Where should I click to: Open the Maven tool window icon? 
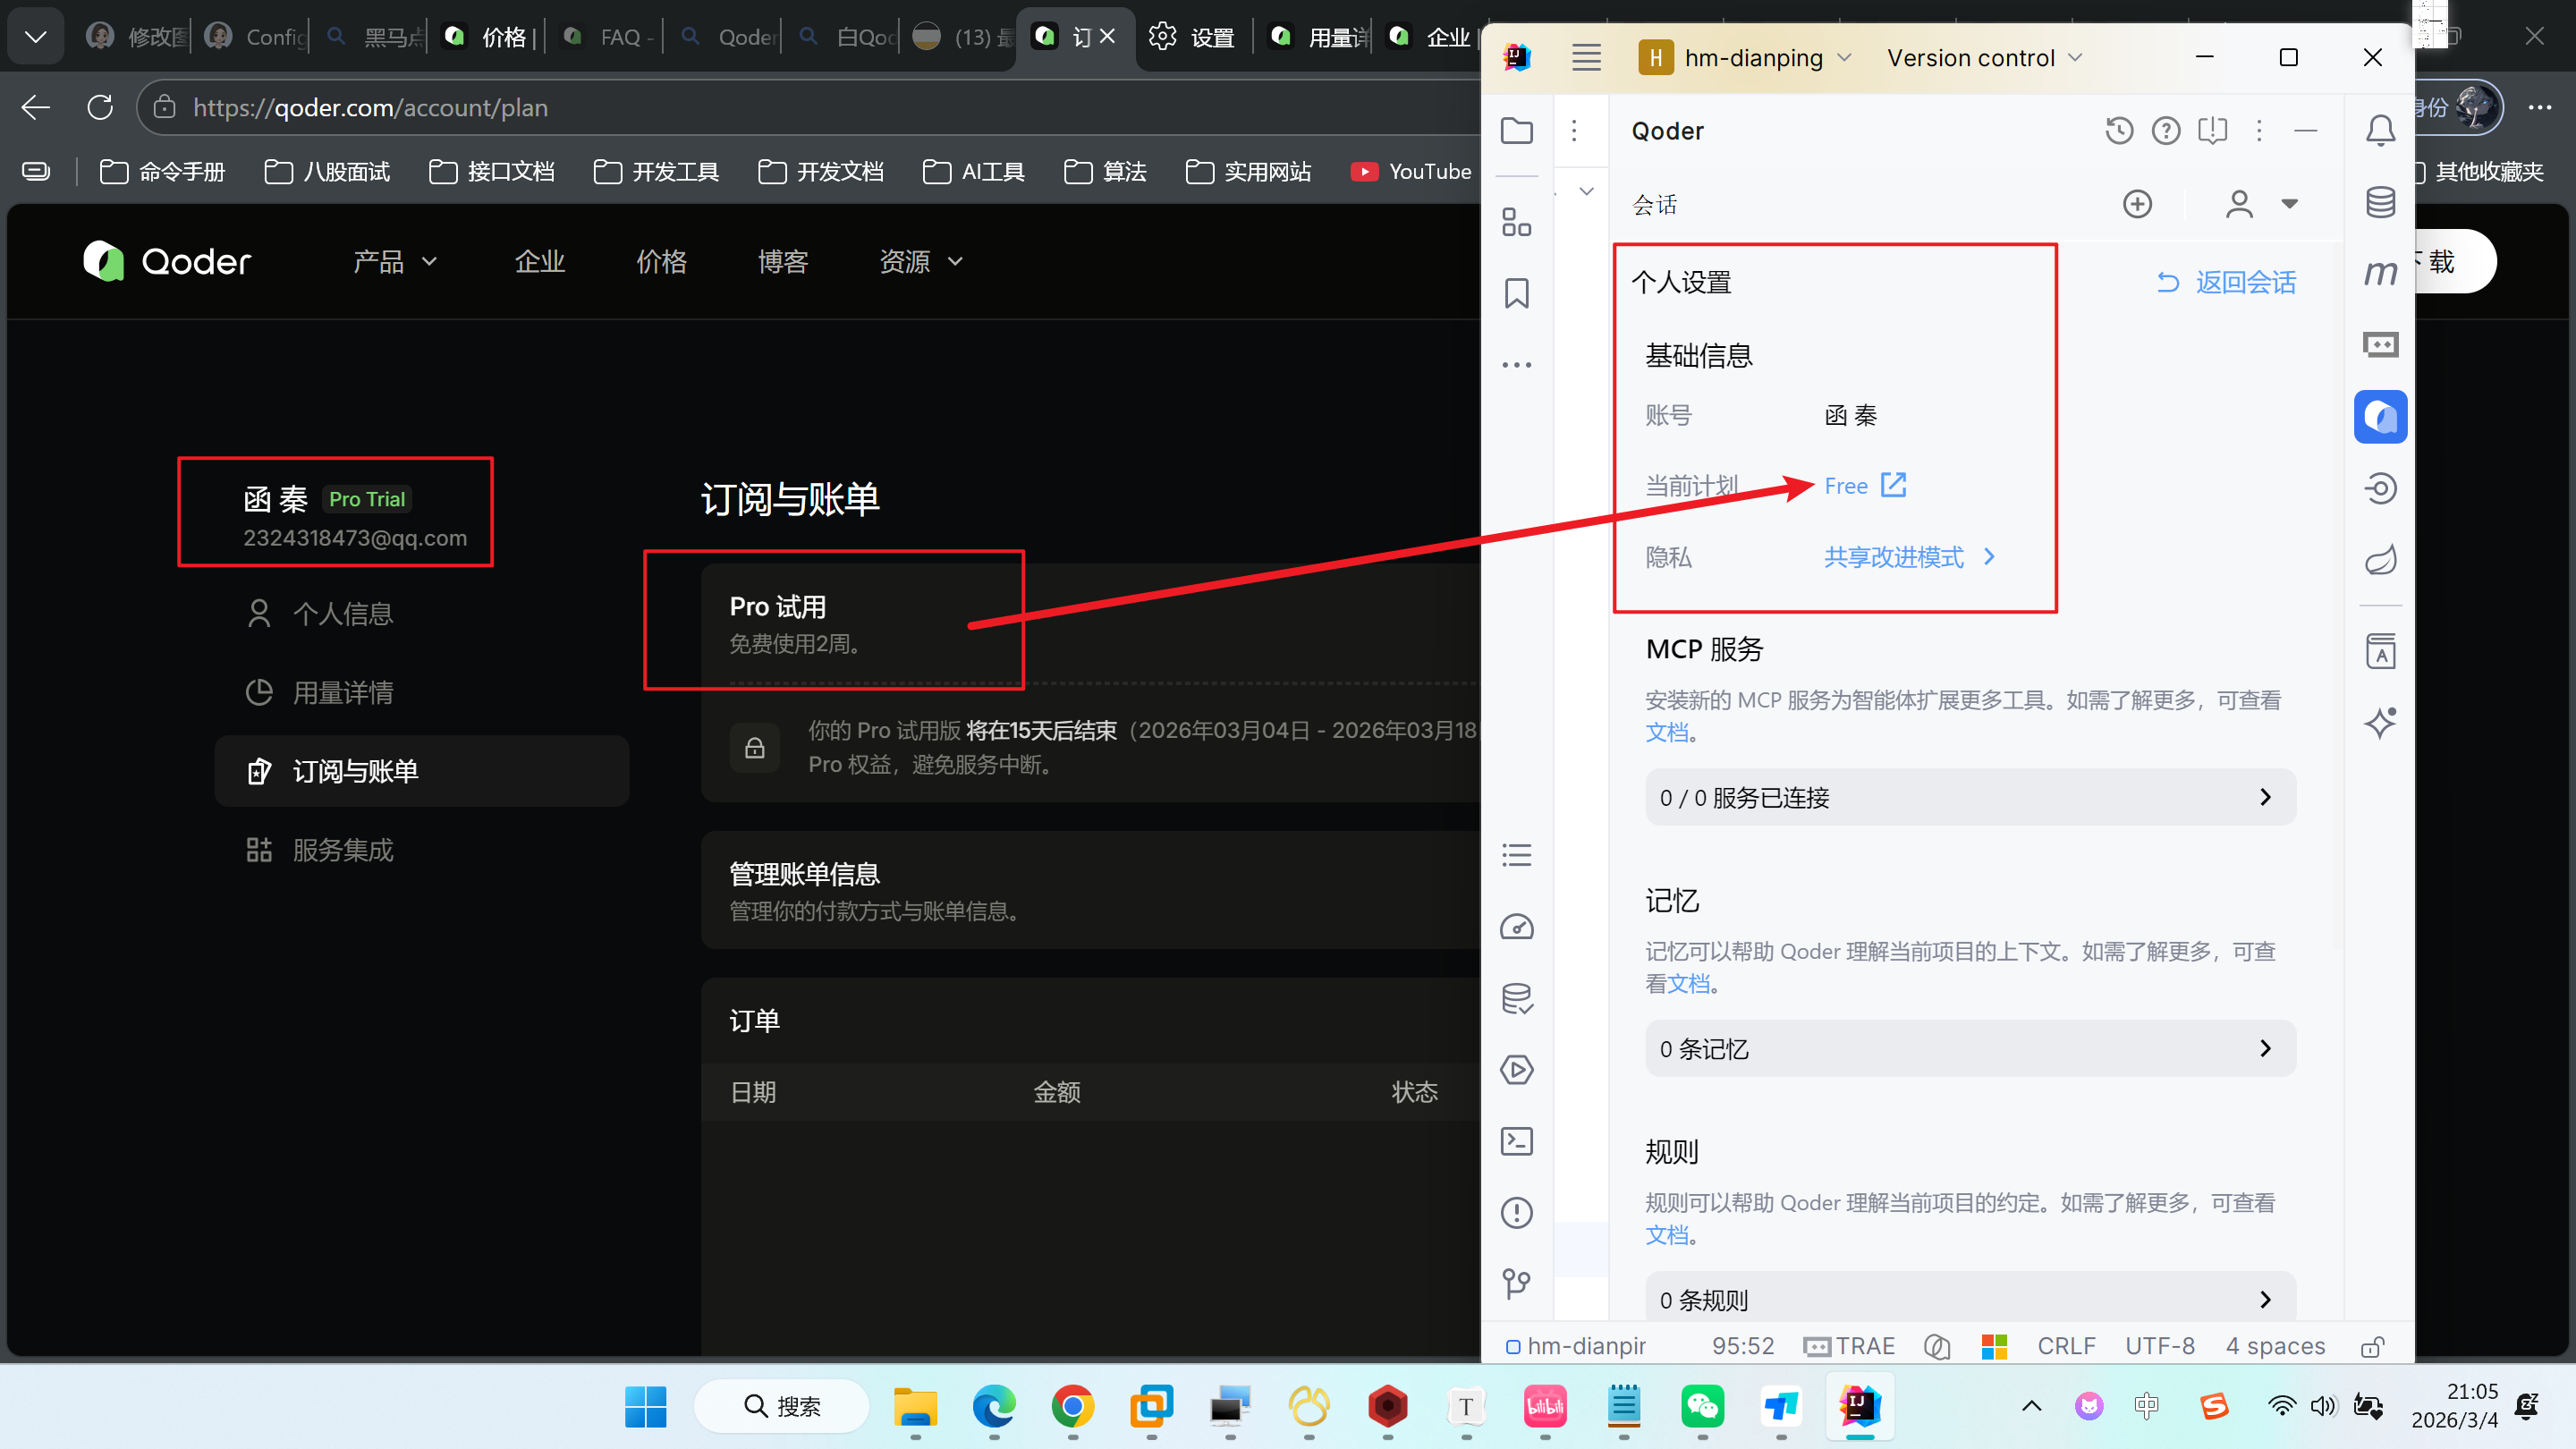coord(2380,273)
